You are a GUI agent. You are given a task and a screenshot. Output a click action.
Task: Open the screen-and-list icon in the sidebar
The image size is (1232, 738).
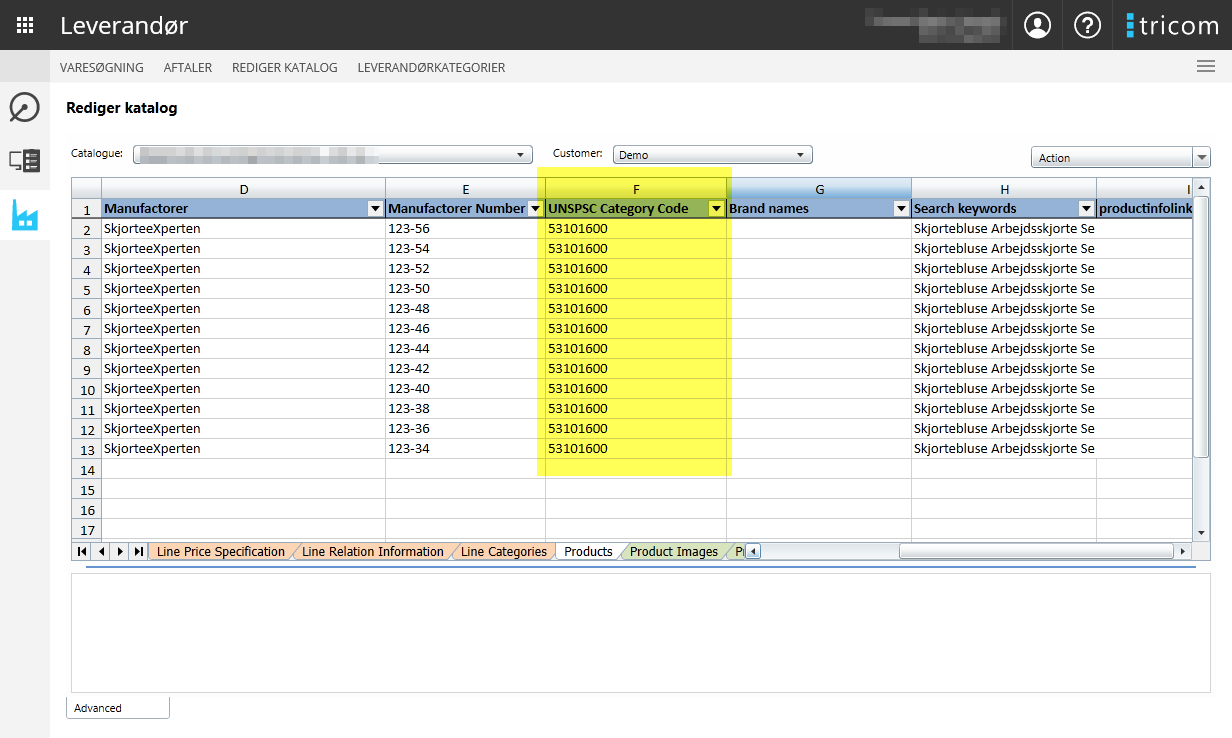tap(24, 160)
